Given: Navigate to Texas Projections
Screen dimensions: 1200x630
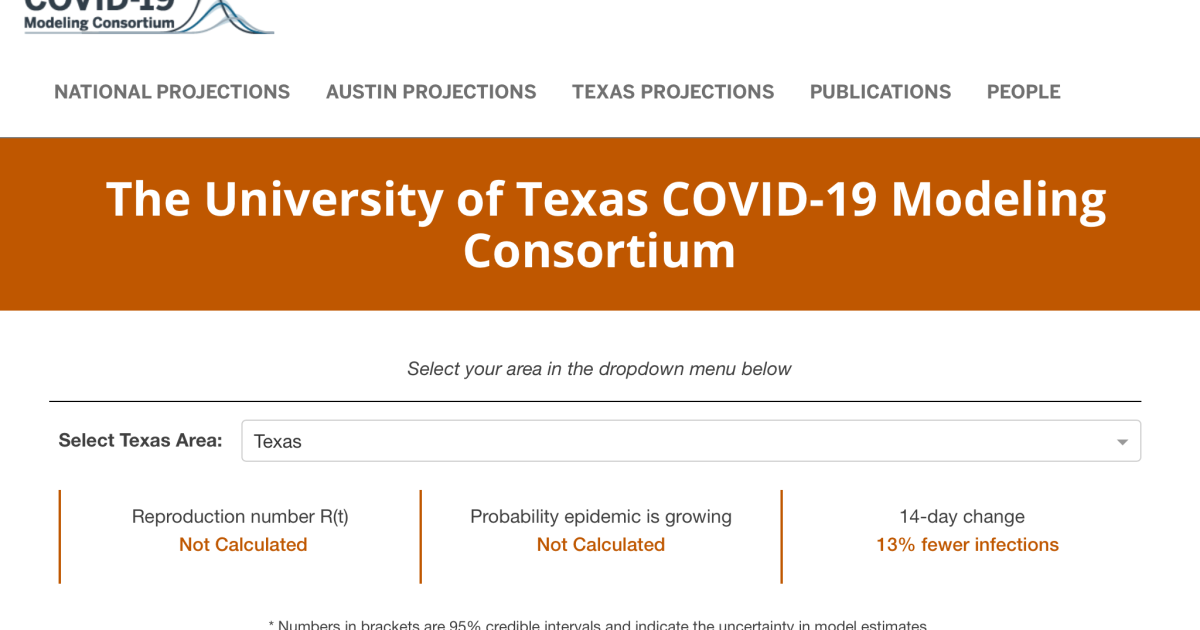Looking at the screenshot, I should point(673,92).
